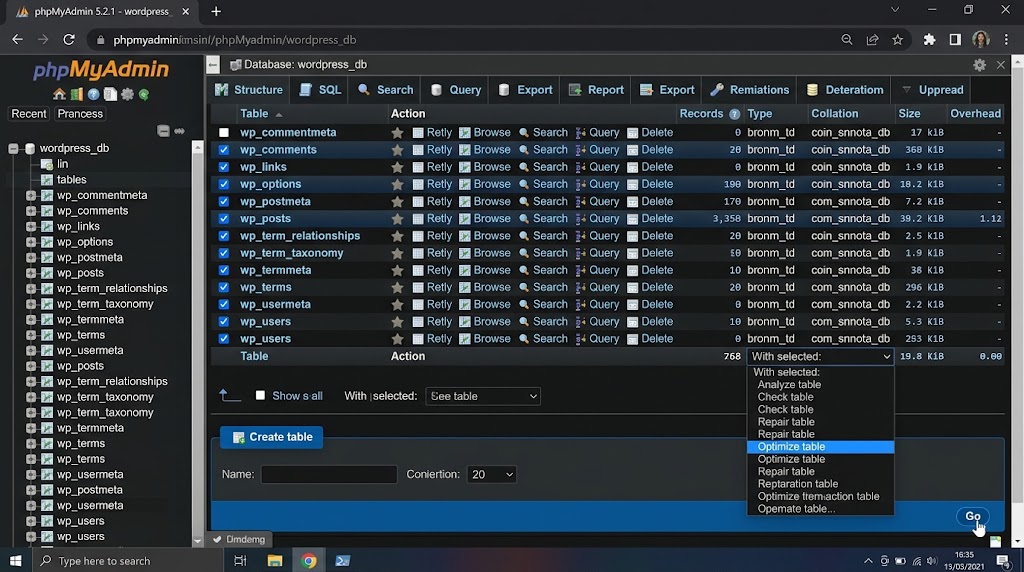
Task: Toggle the Show all checkbox
Action: click(x=260, y=396)
